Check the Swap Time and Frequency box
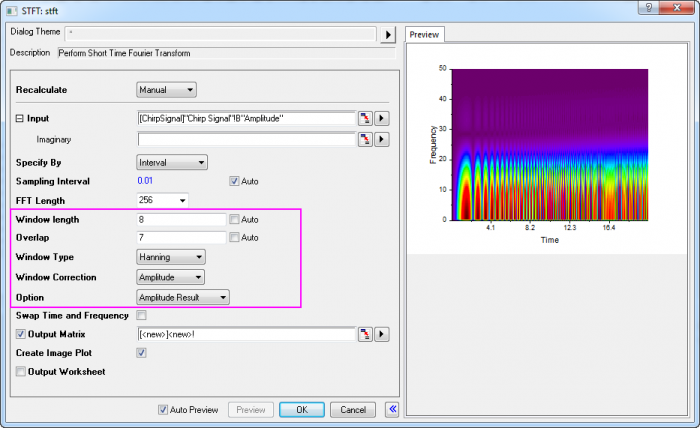 pyautogui.click(x=141, y=315)
